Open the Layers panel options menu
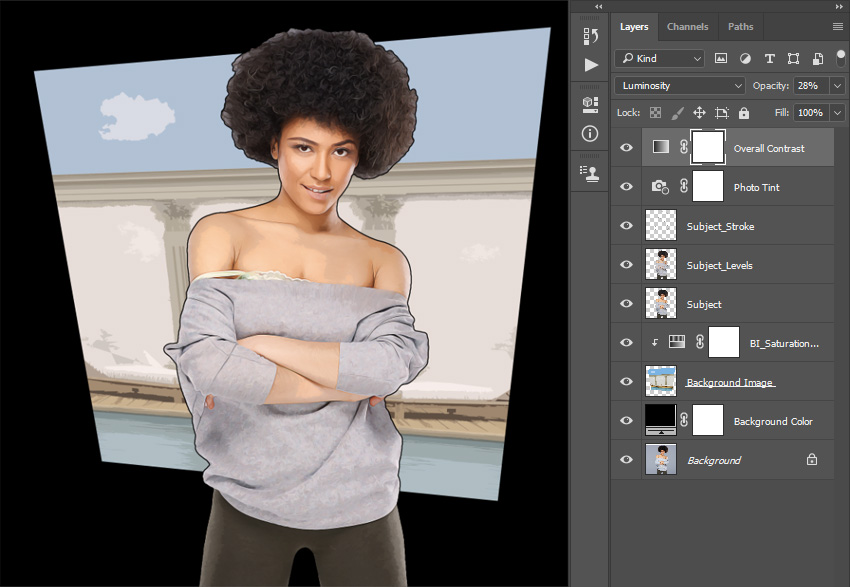The width and height of the screenshot is (850, 587). pos(837,27)
